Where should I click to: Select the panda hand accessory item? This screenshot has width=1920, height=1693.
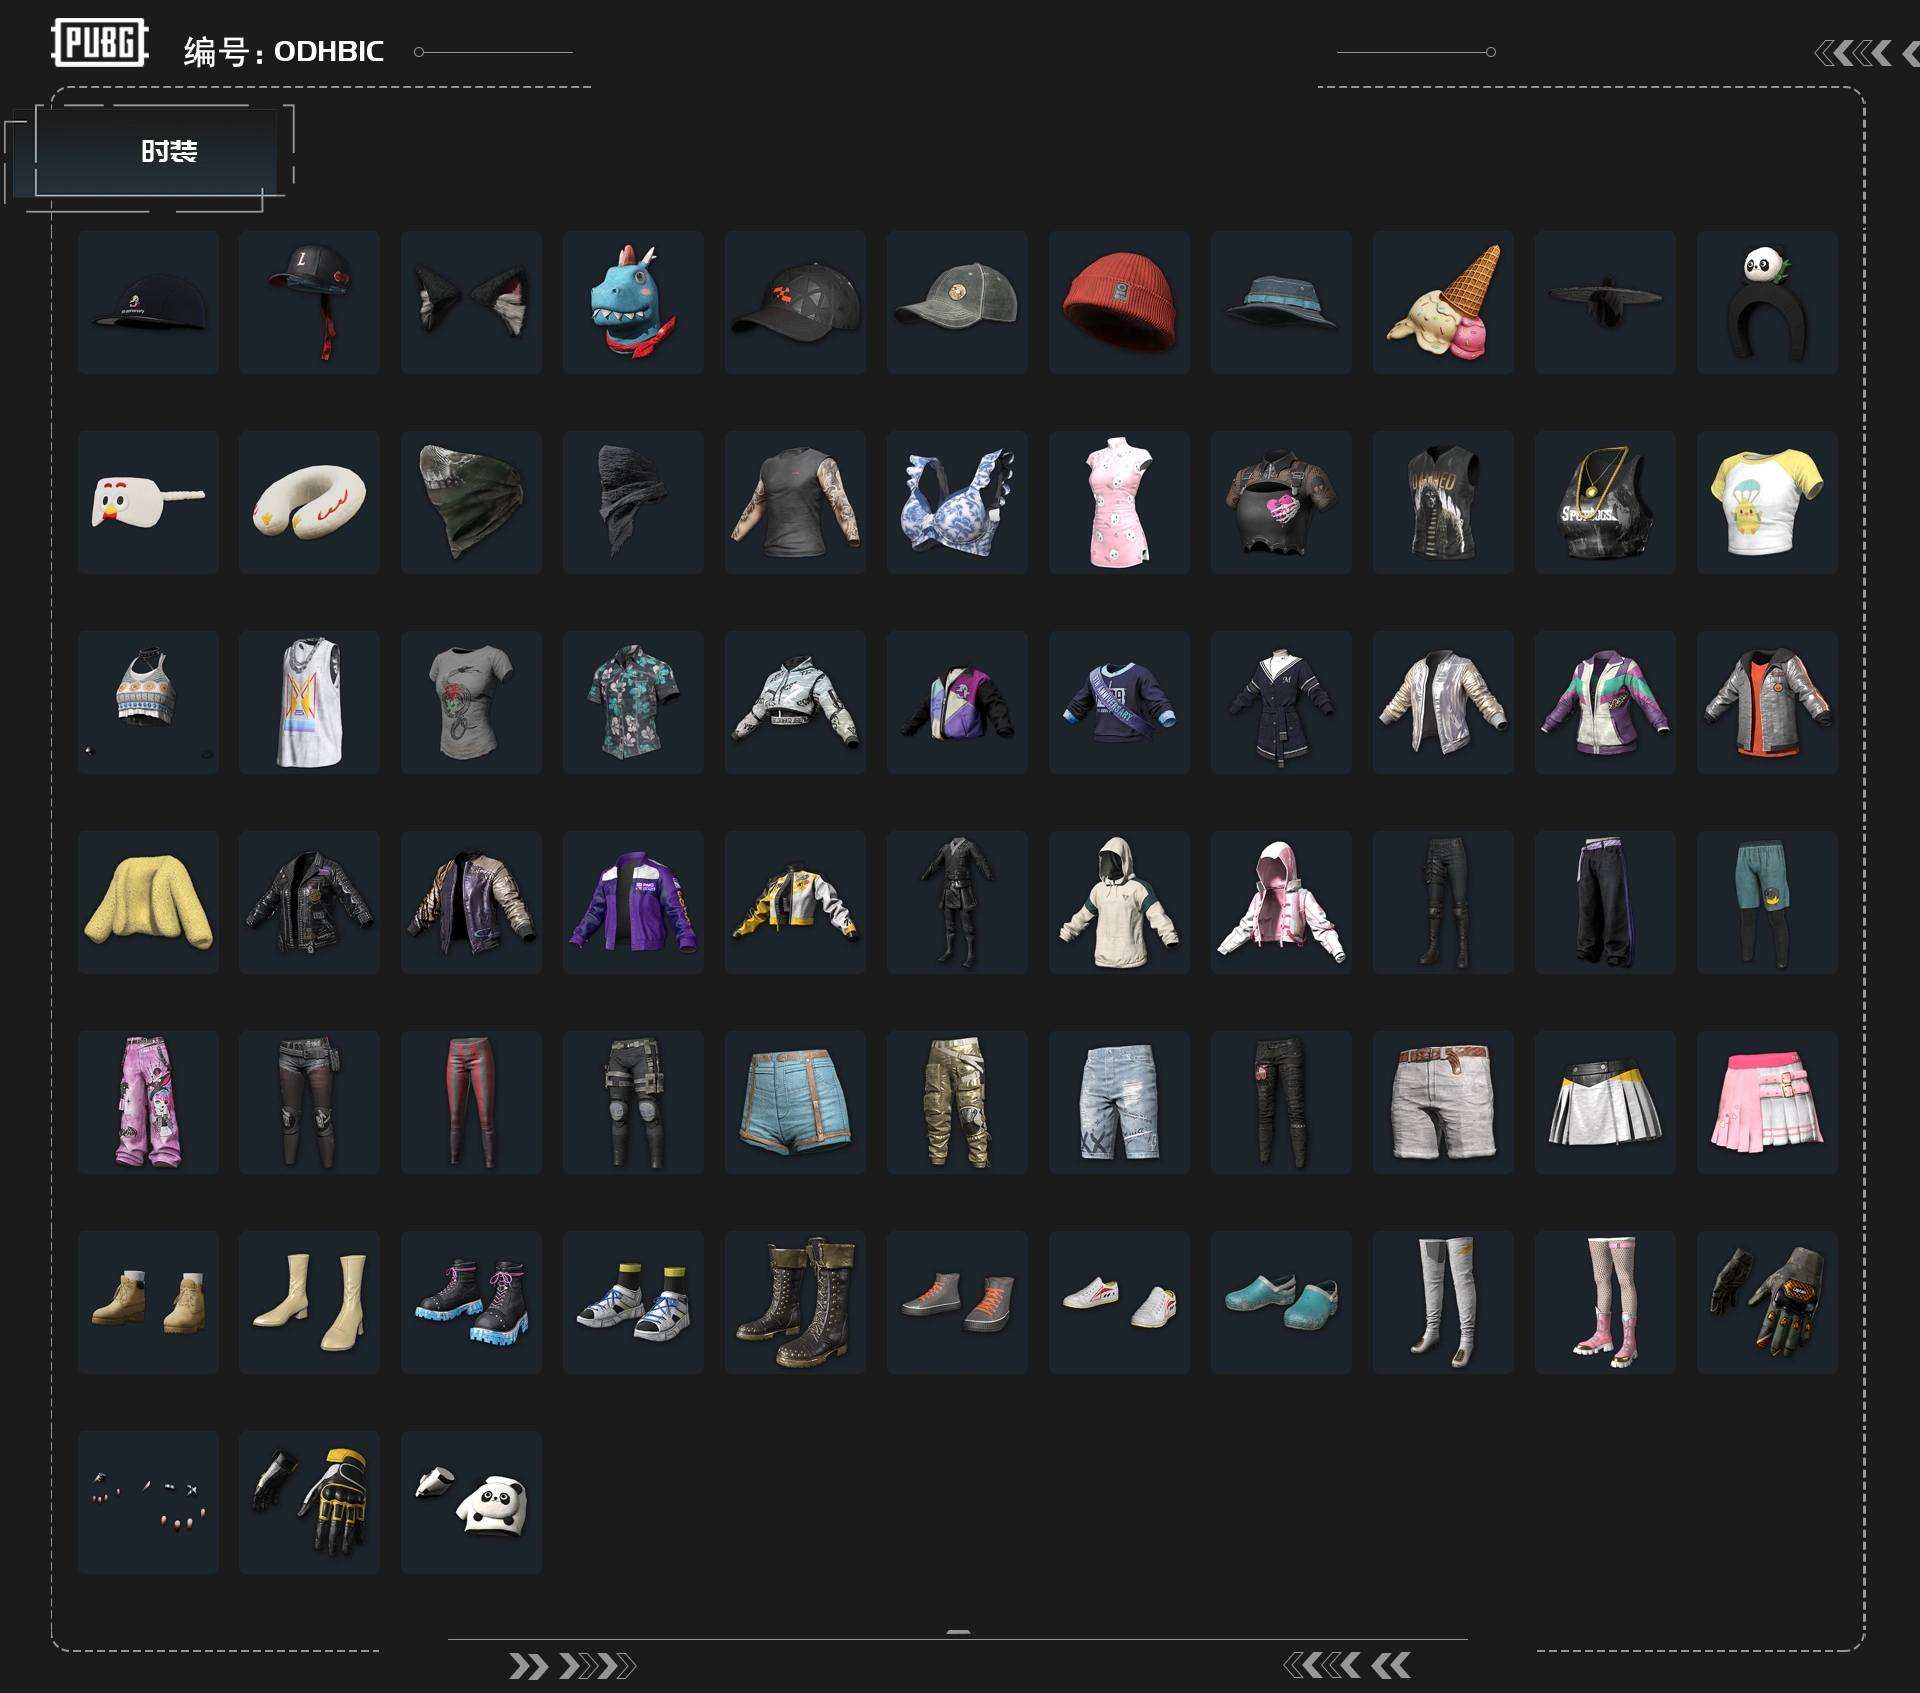point(471,1502)
